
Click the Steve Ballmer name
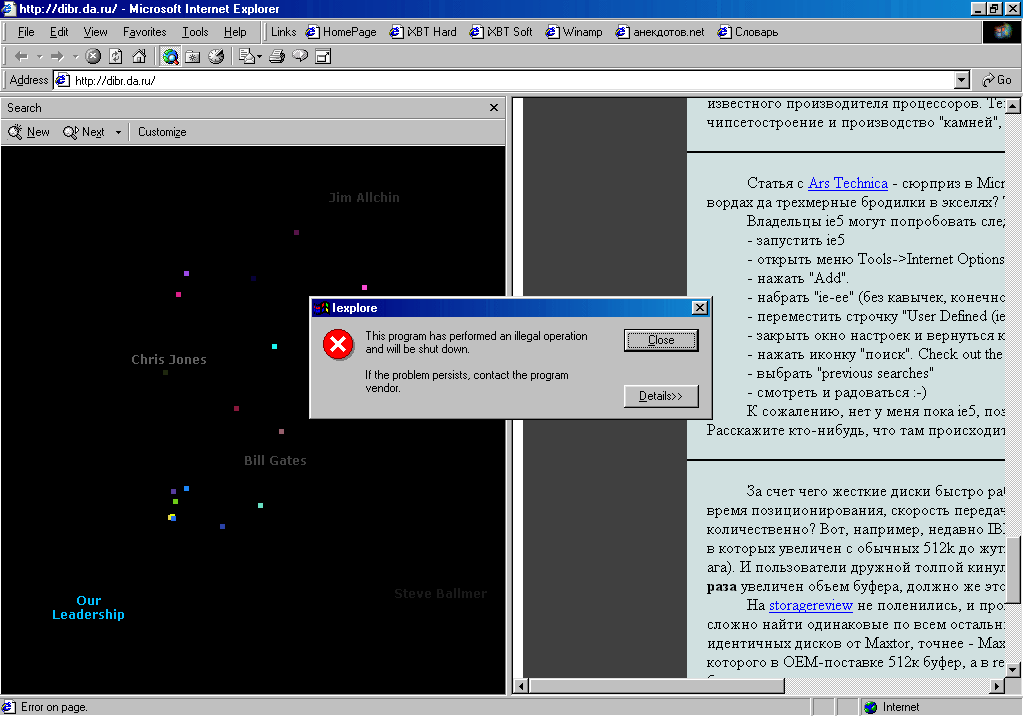440,594
